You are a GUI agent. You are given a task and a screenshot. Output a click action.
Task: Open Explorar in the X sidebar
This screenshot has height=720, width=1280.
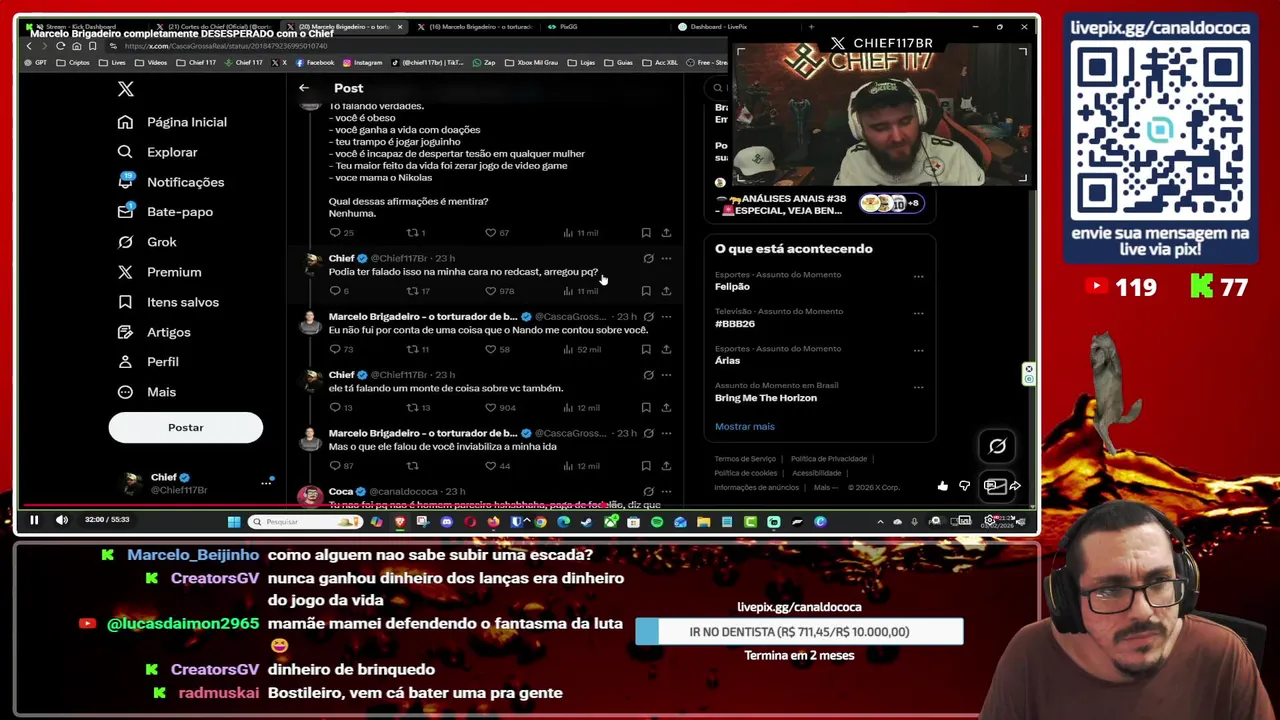pyautogui.click(x=157, y=152)
